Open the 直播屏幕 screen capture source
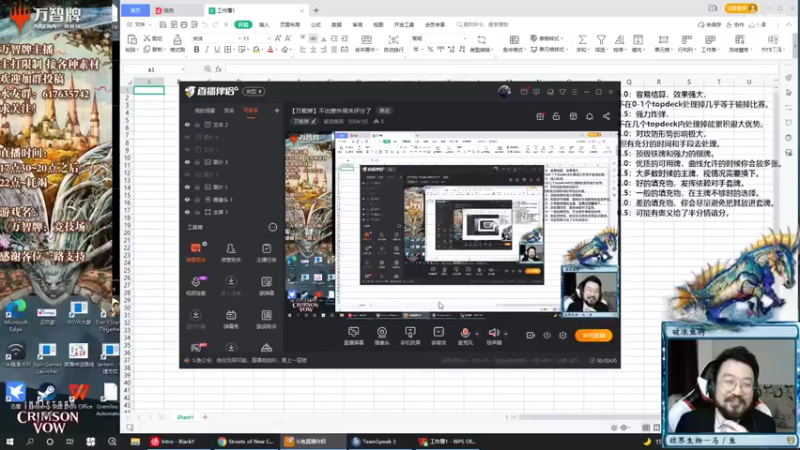The width and height of the screenshot is (800, 450). (x=354, y=336)
